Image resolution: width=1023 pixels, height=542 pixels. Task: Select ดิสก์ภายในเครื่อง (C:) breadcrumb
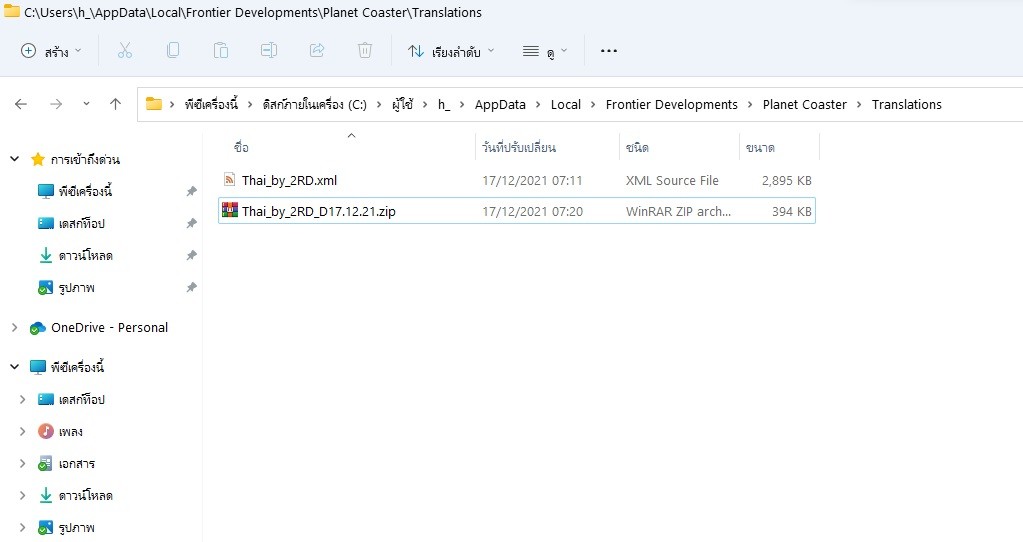314,104
